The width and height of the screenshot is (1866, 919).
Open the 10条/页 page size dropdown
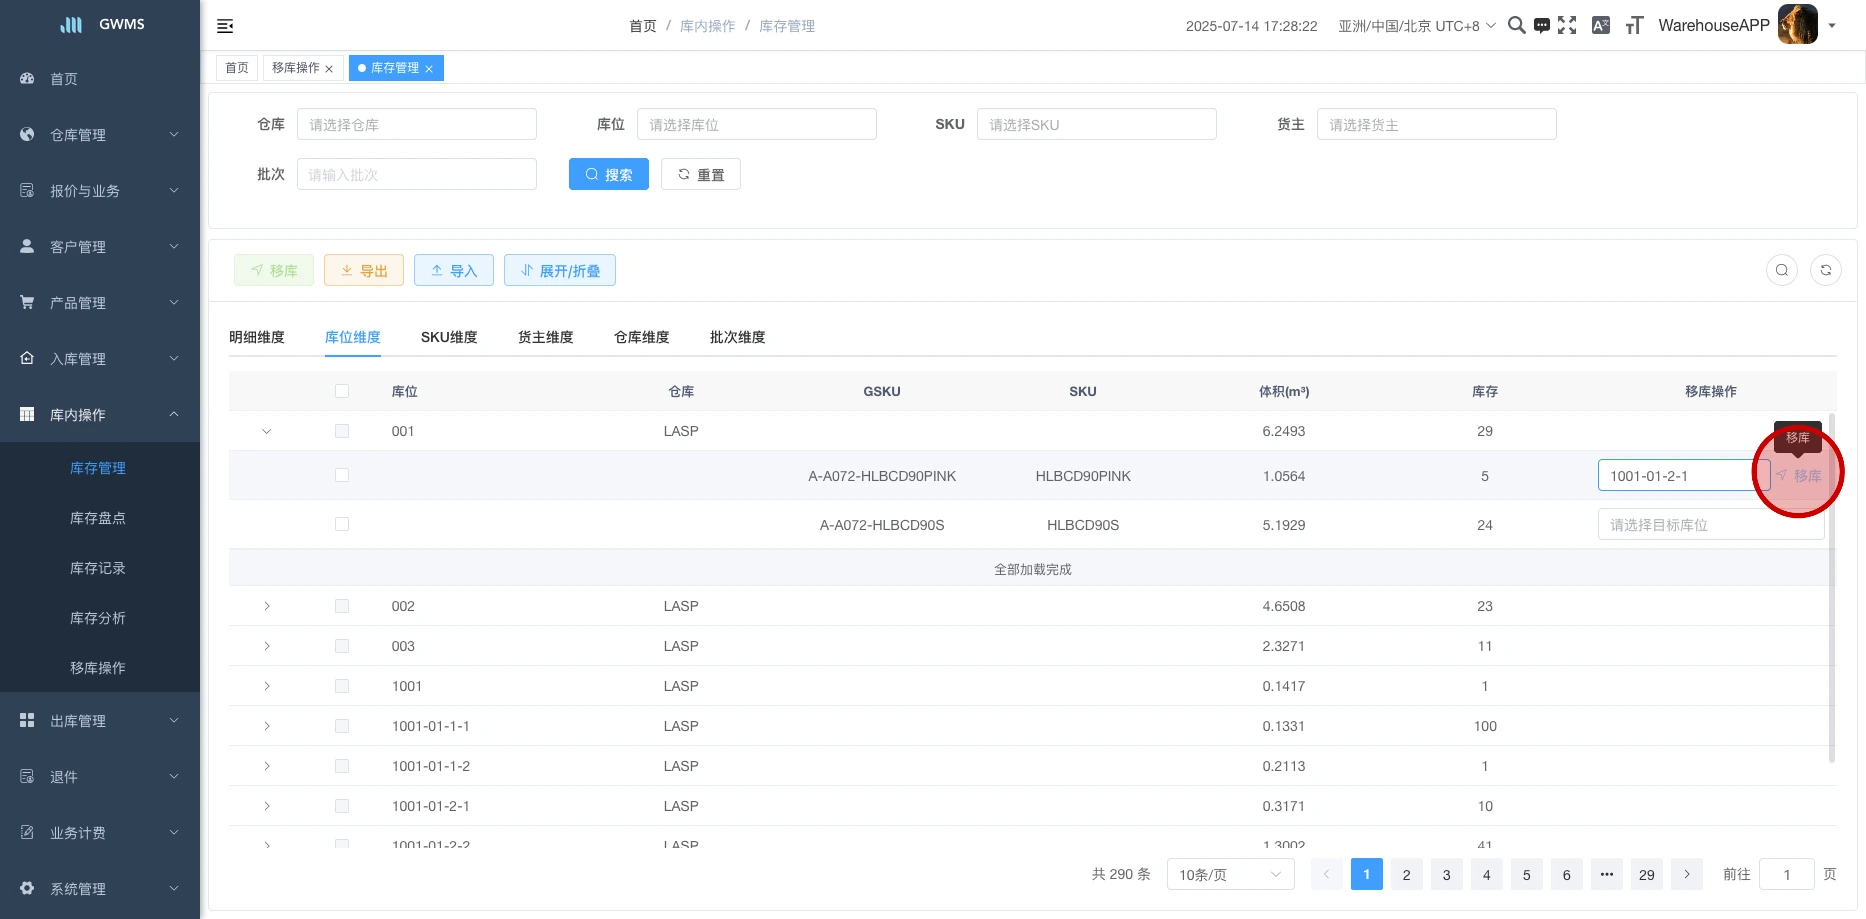tap(1230, 875)
